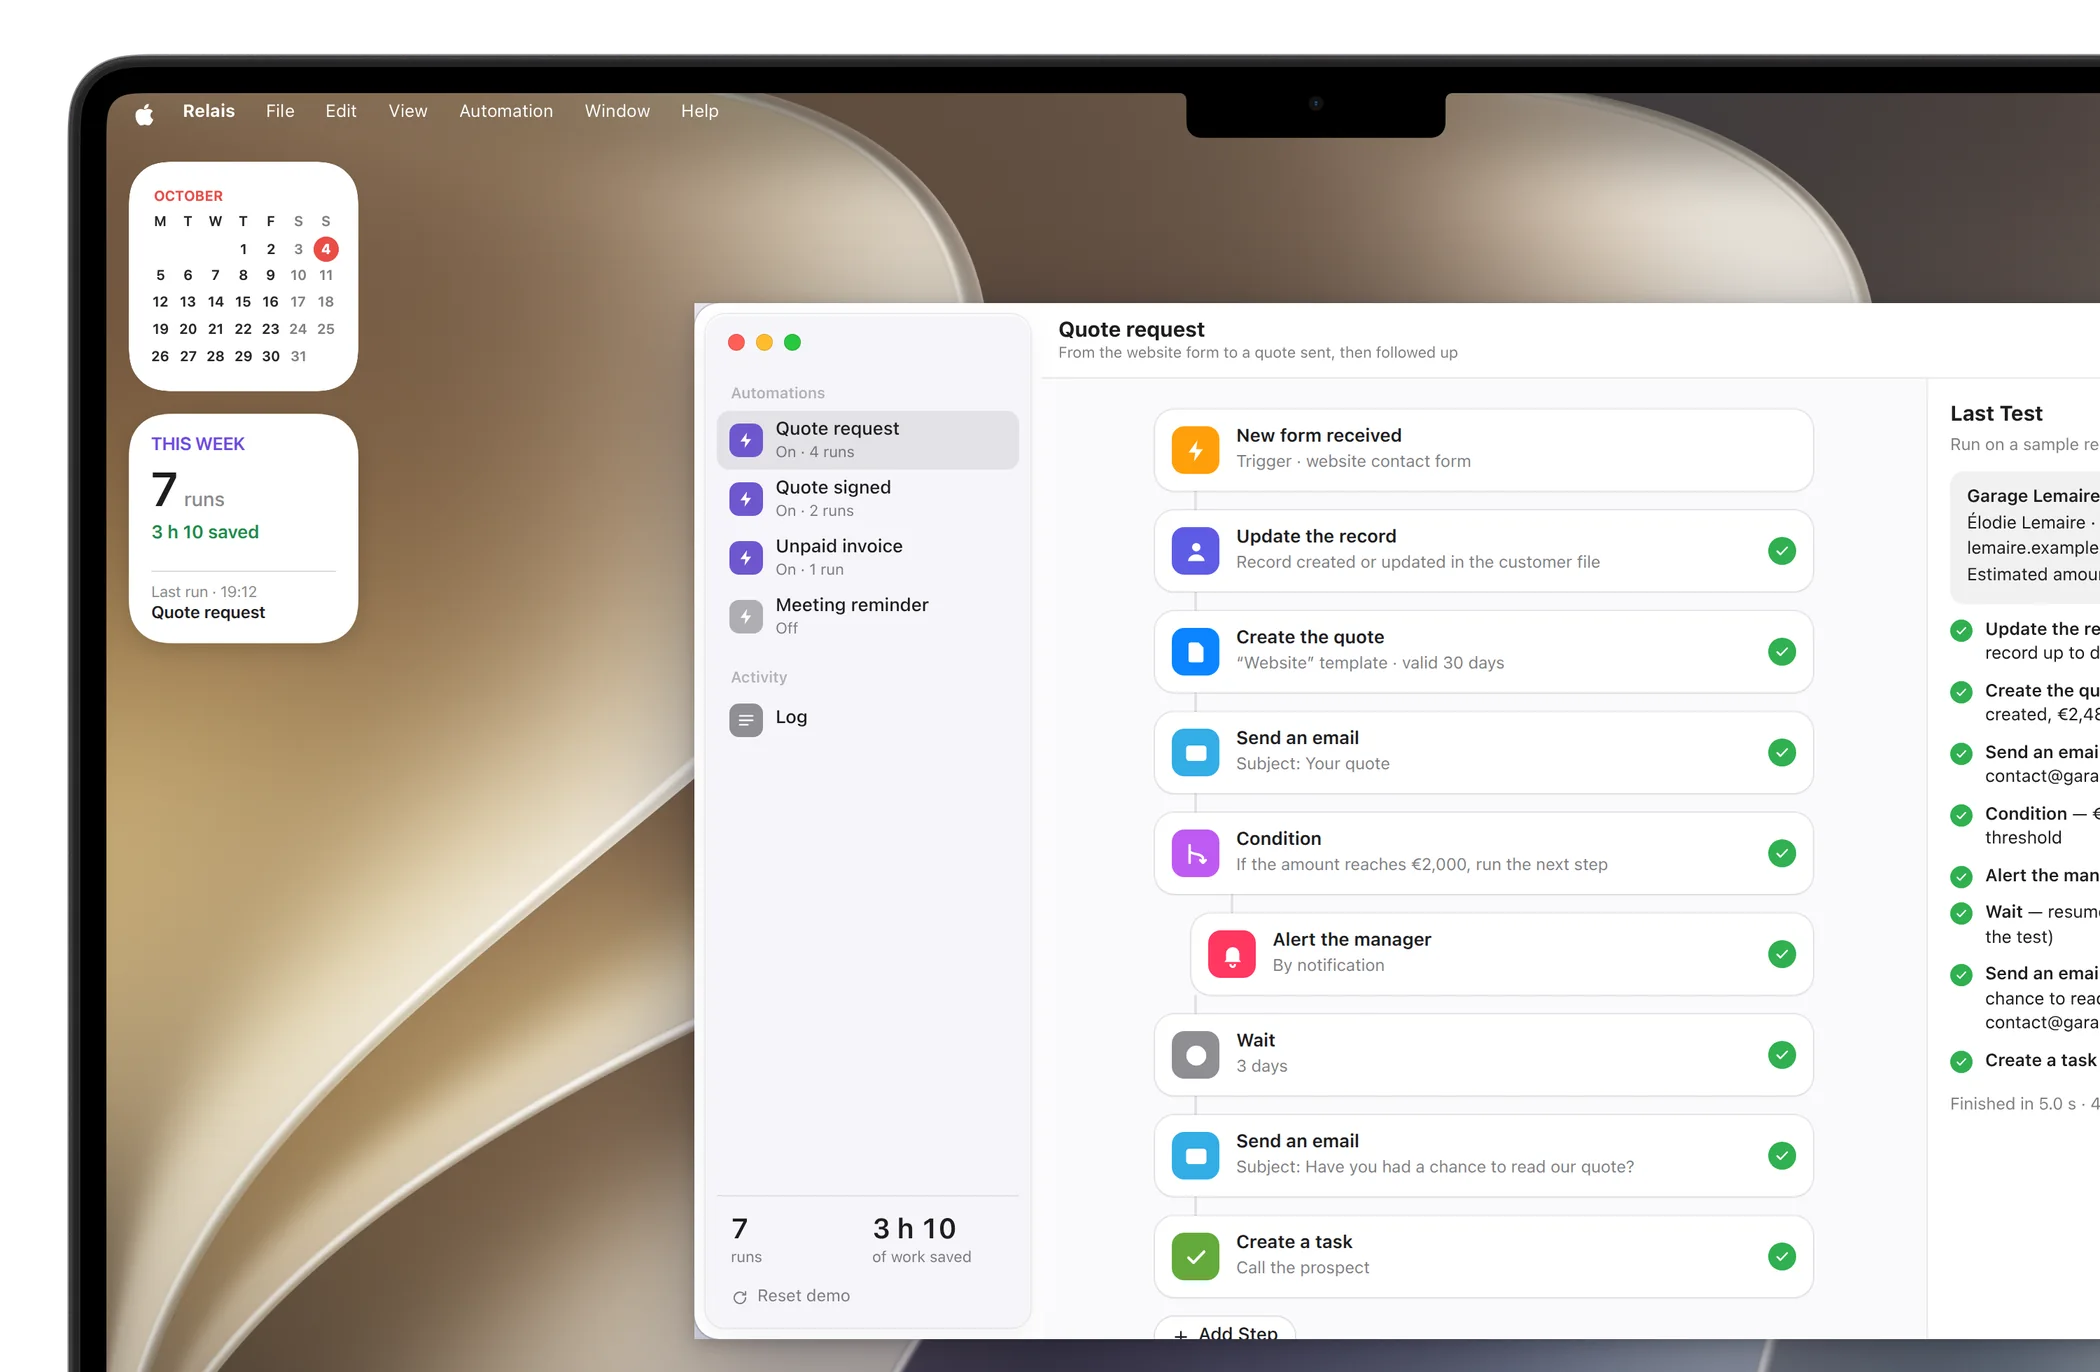Click "3 h 10 saved" in This Week widget

[205, 532]
